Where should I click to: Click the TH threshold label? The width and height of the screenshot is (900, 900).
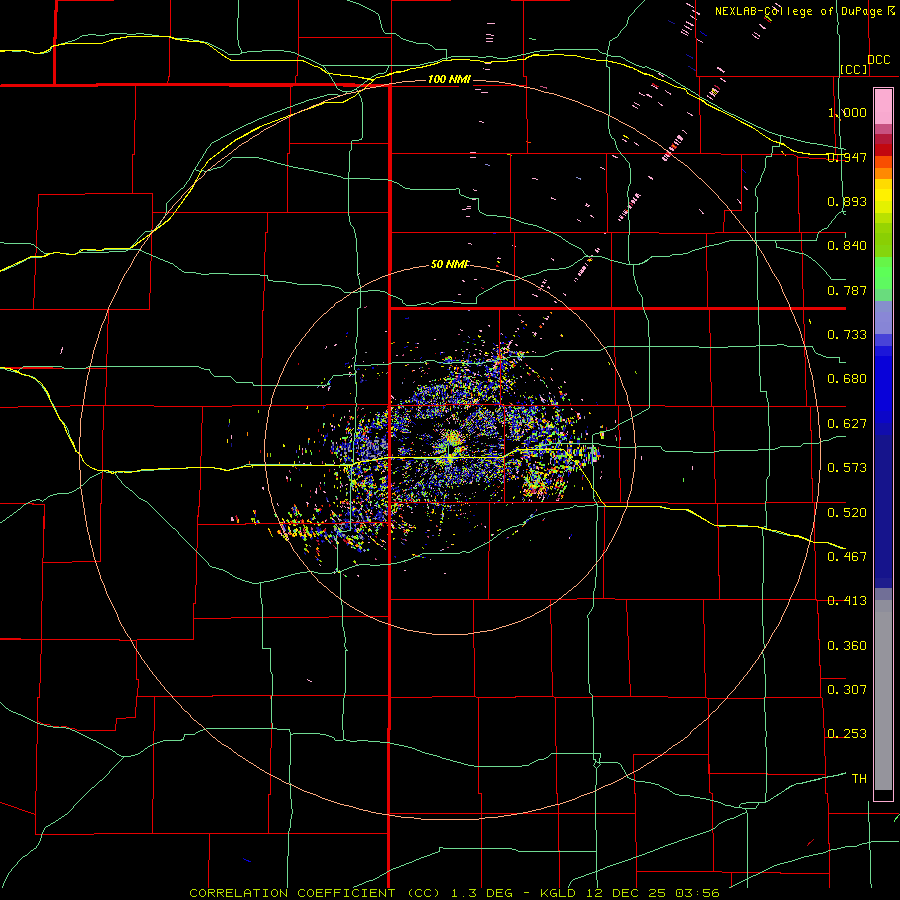tap(859, 779)
